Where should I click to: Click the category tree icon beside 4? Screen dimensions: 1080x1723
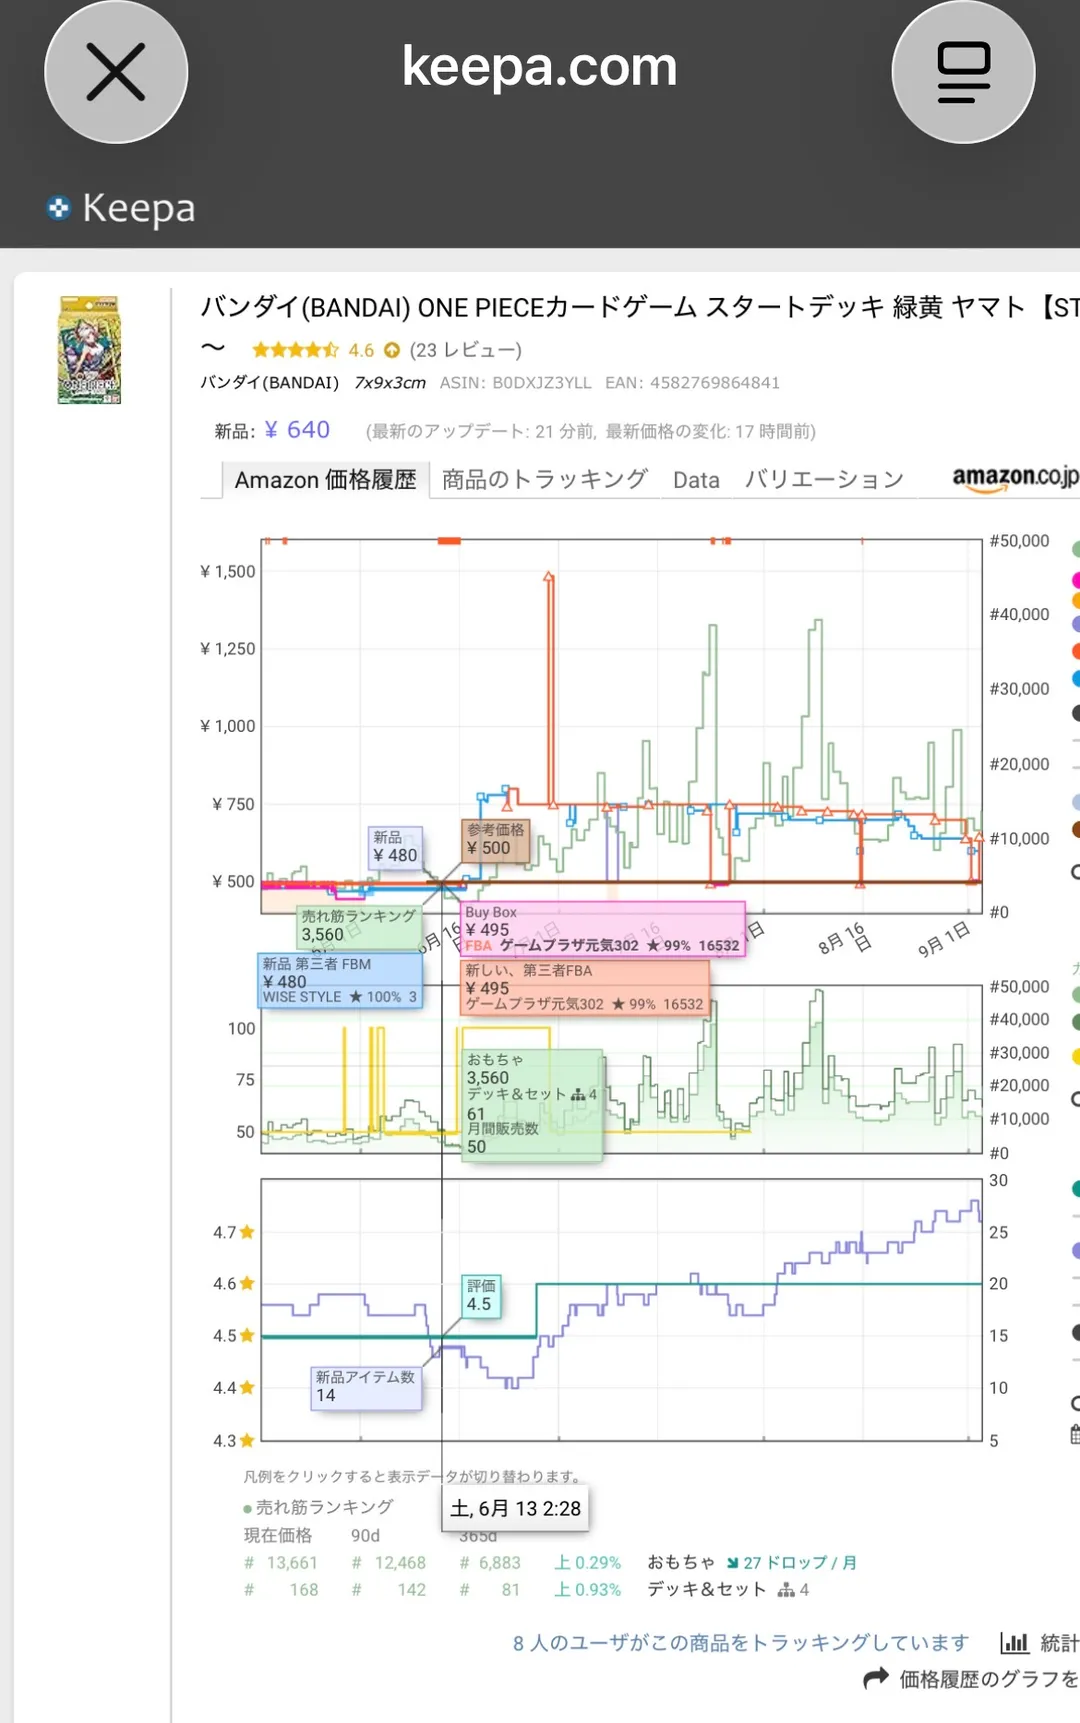[x=786, y=1590]
